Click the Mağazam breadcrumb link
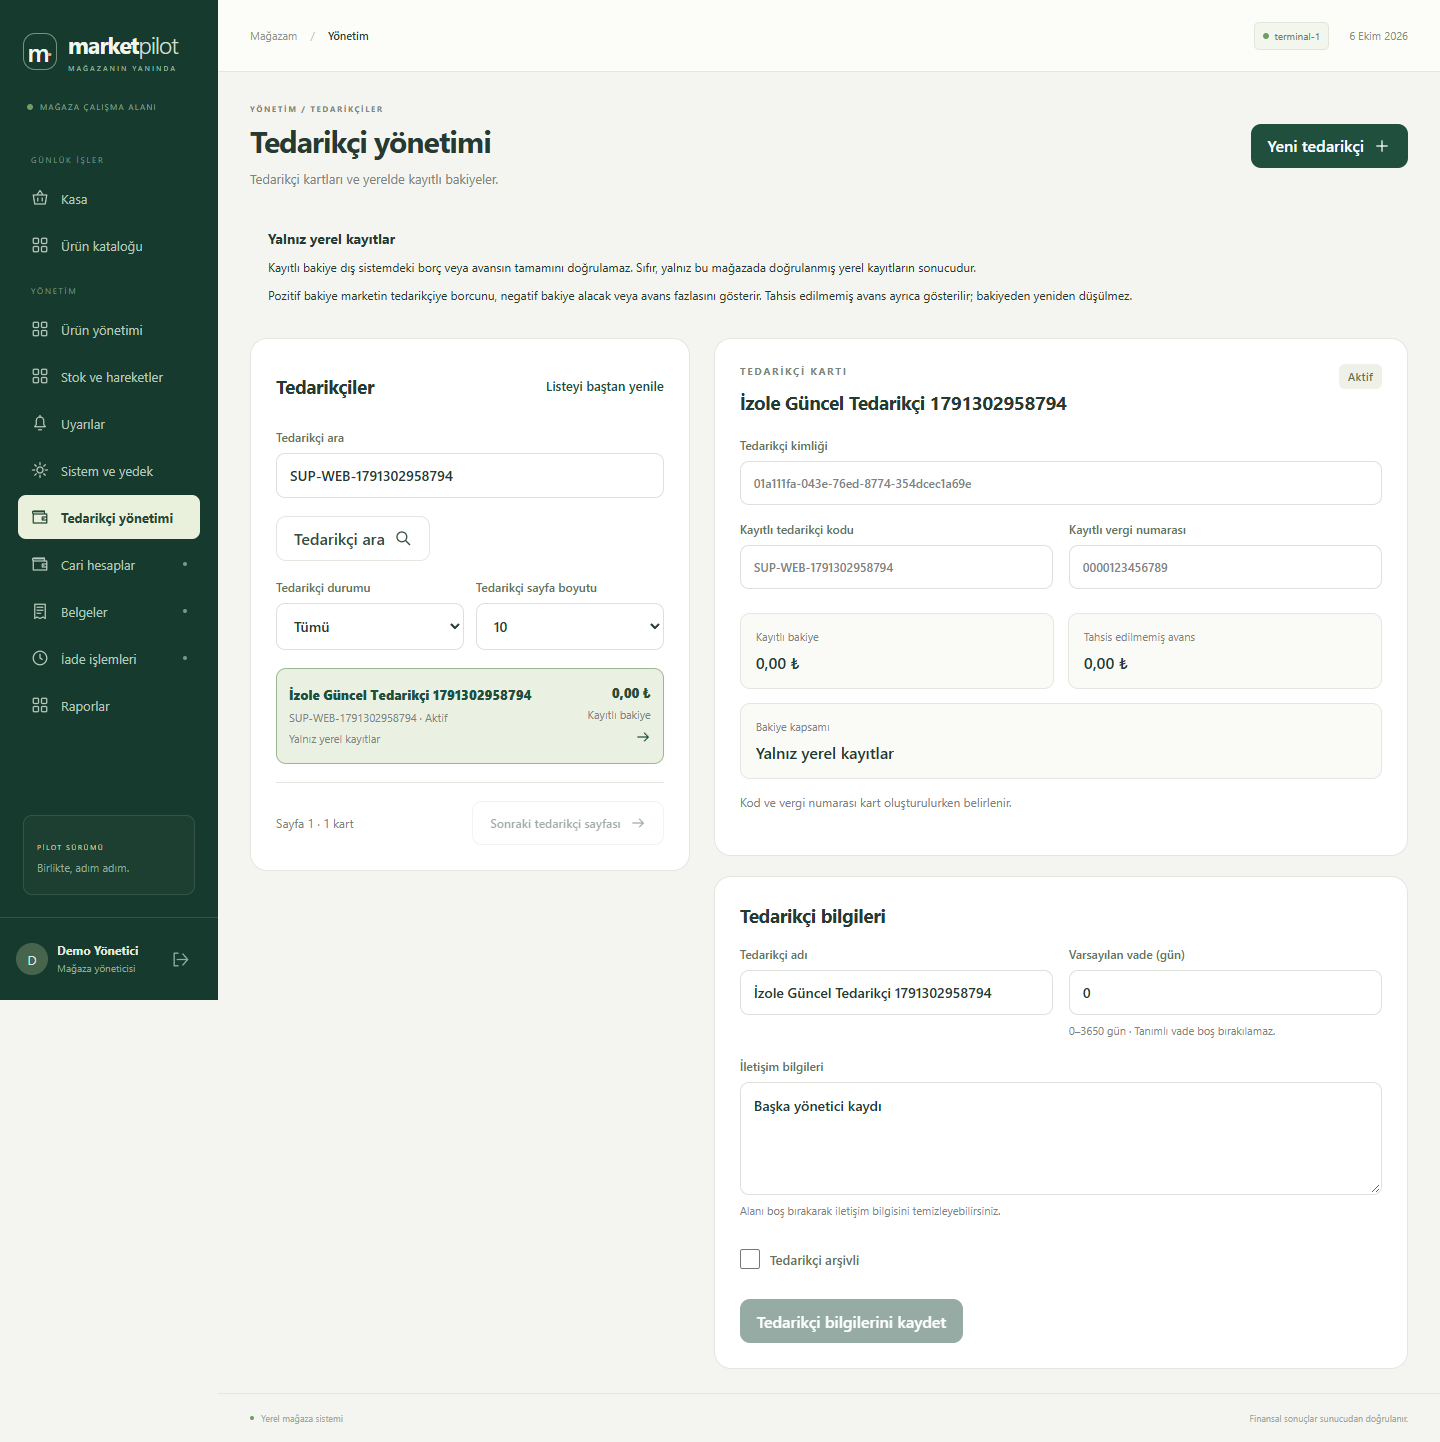 pos(273,36)
